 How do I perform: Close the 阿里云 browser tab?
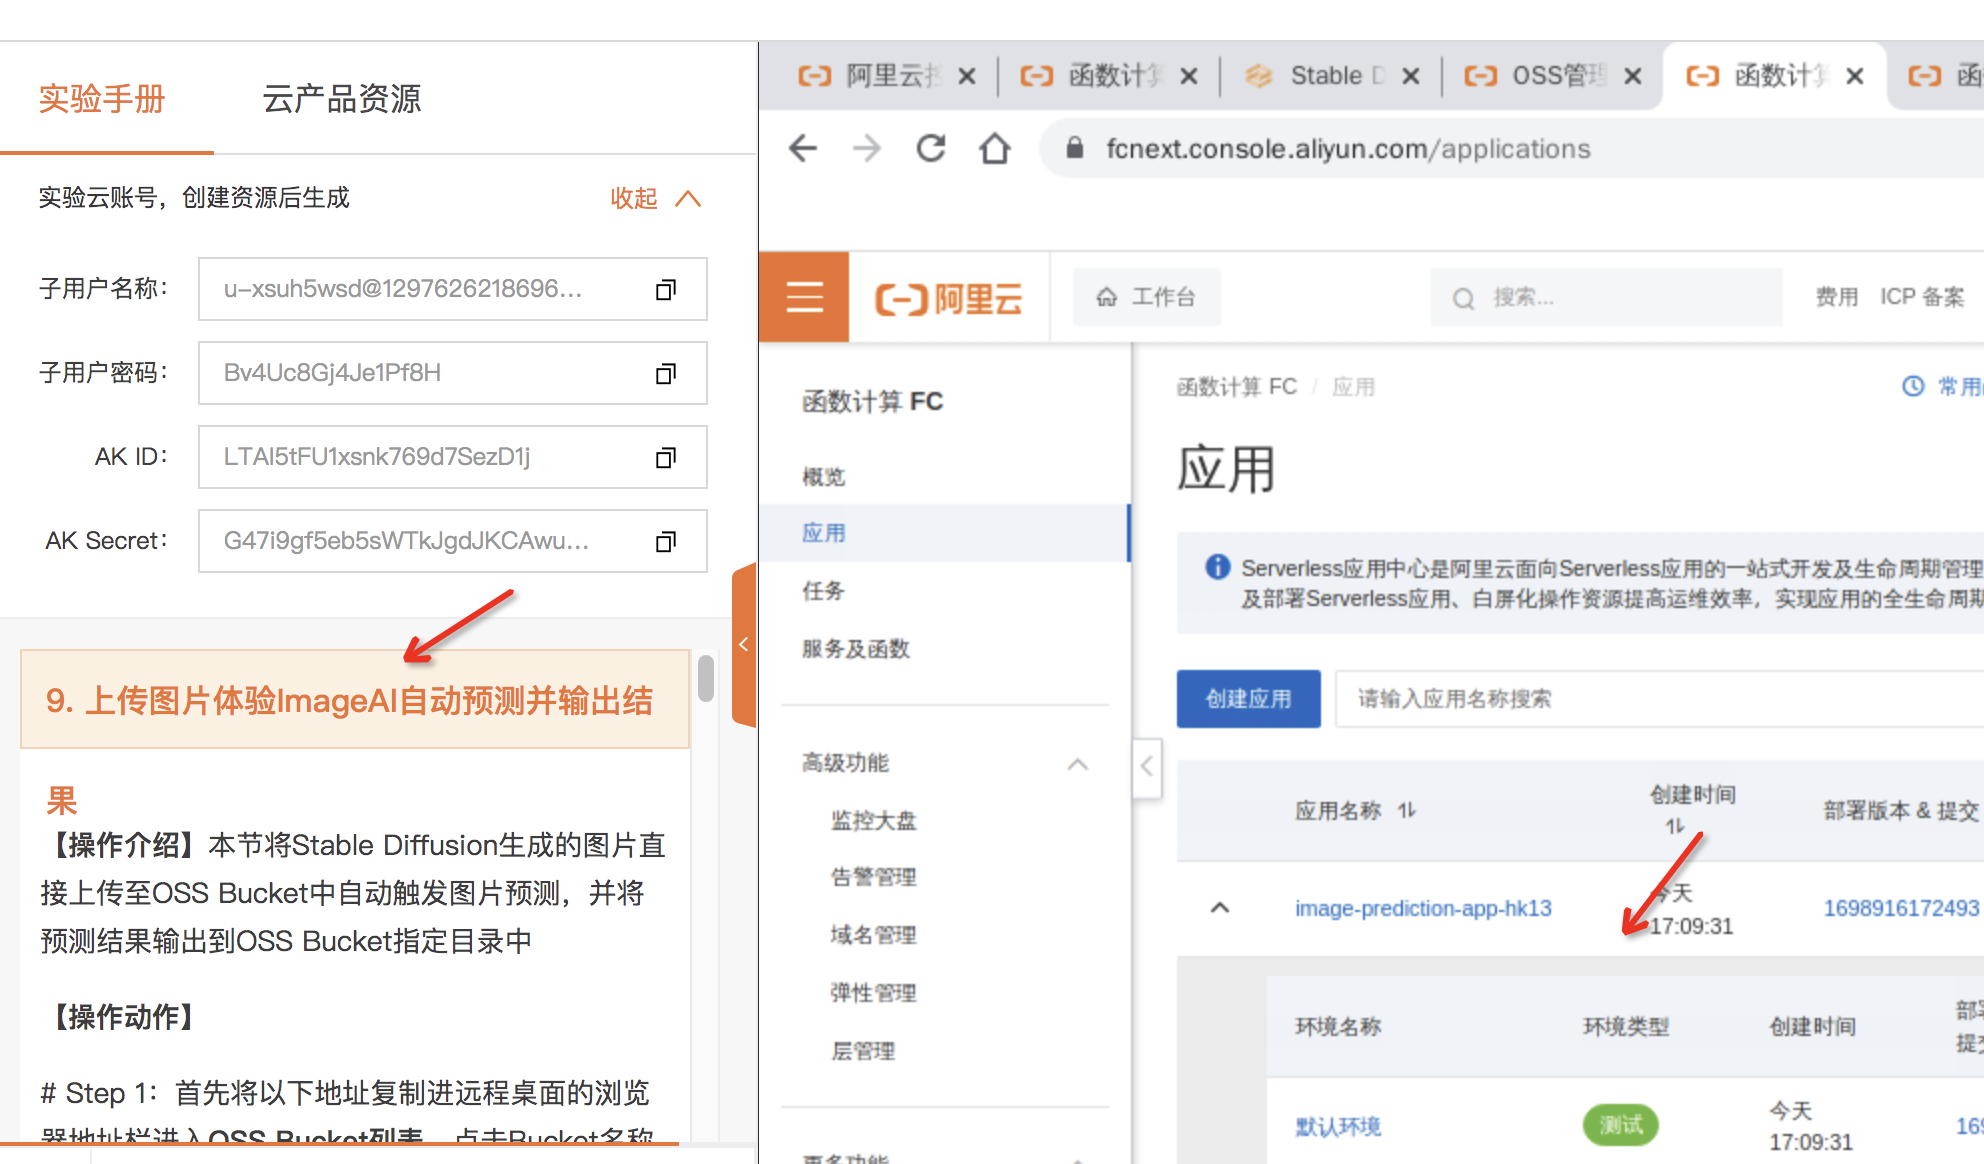click(967, 76)
